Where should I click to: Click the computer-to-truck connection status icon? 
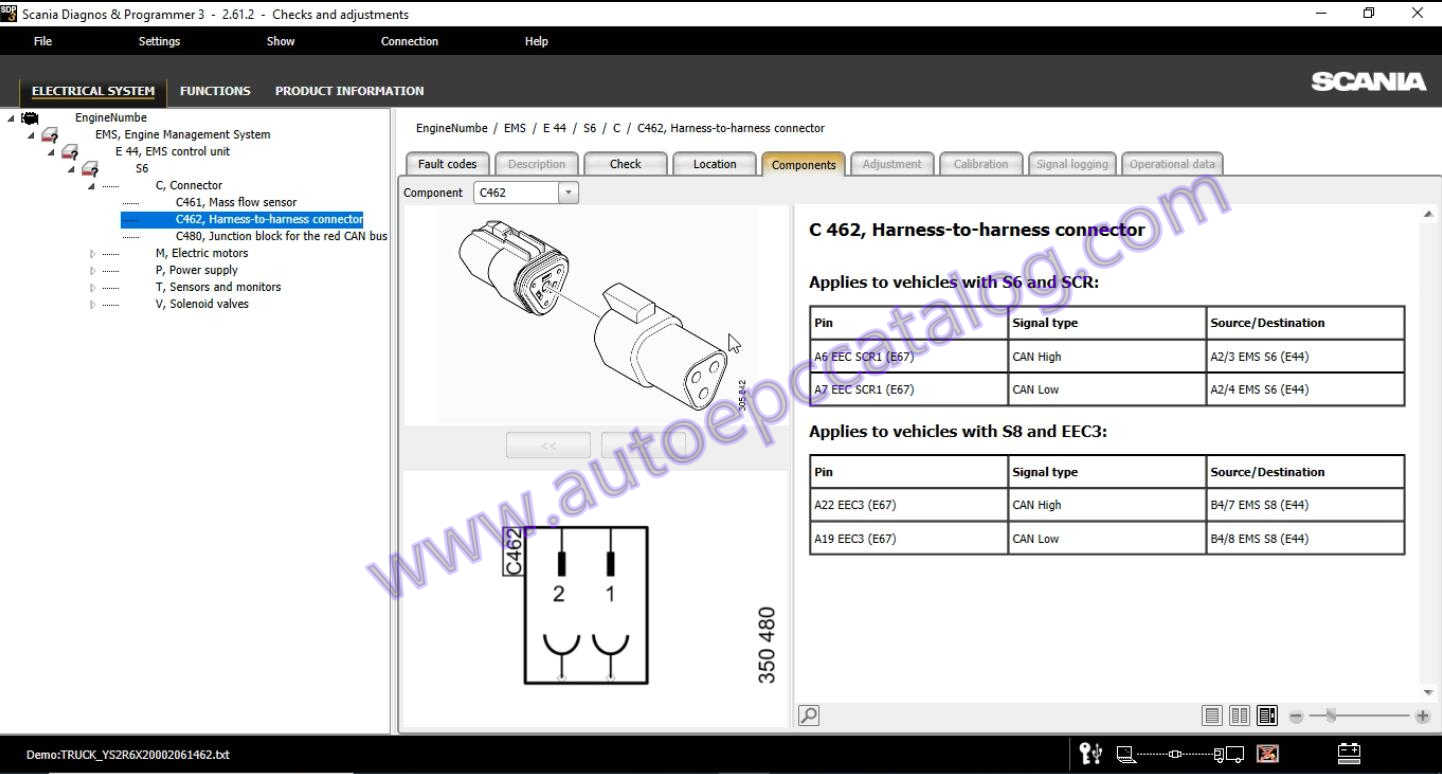(1180, 754)
